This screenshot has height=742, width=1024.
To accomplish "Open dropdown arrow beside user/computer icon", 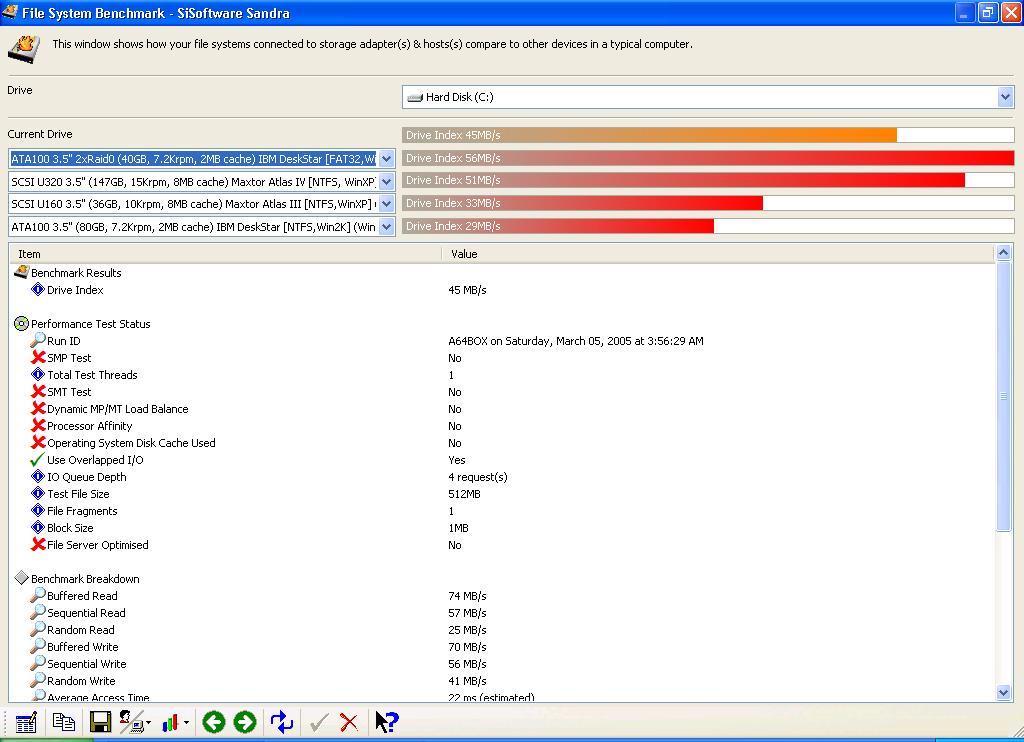I will click(x=149, y=723).
